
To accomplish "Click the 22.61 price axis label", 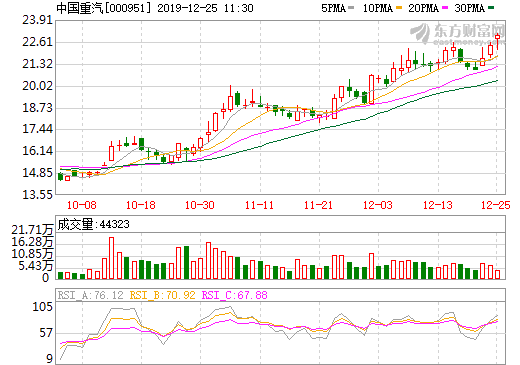I will point(37,42).
